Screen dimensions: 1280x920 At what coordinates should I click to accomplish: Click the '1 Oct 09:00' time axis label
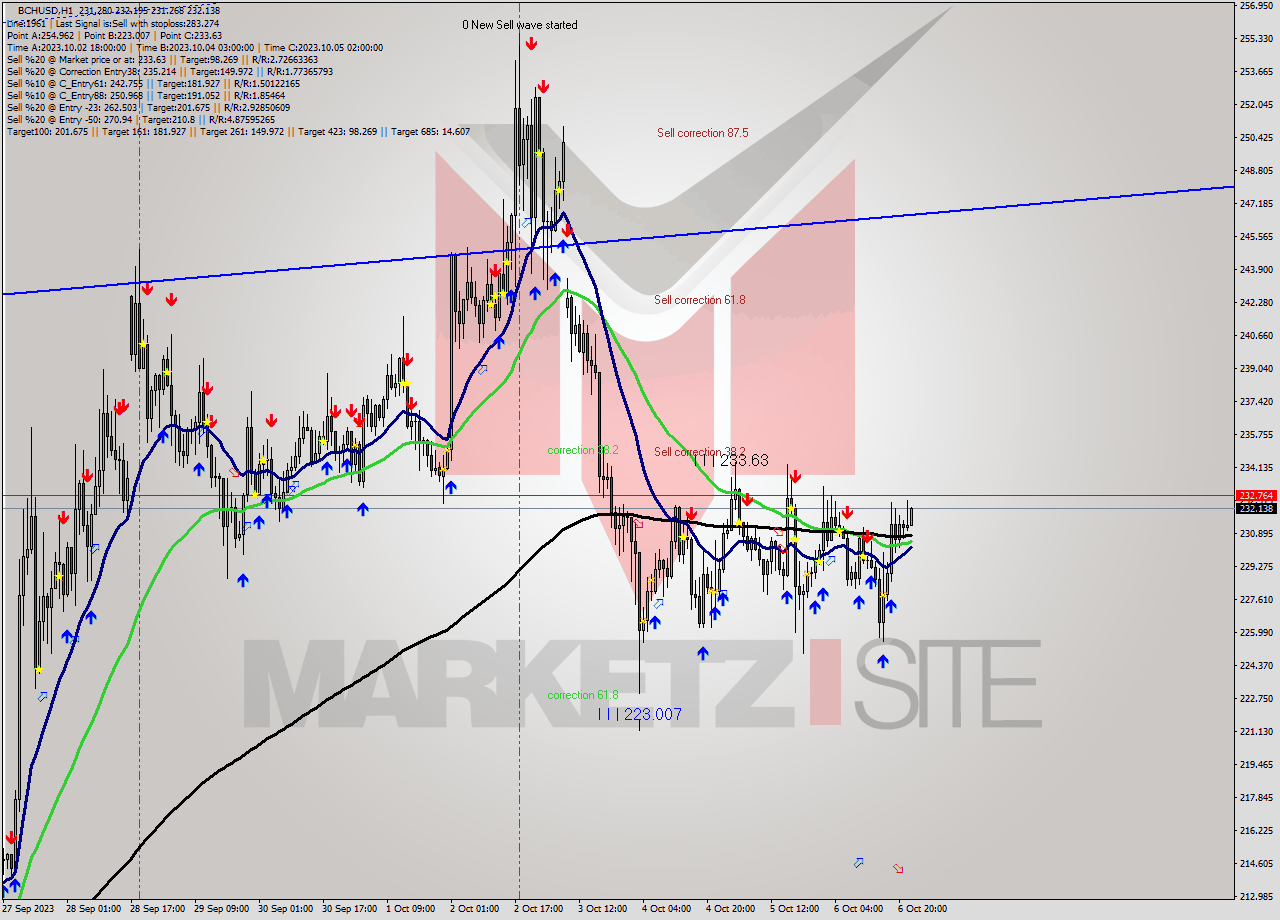410,910
